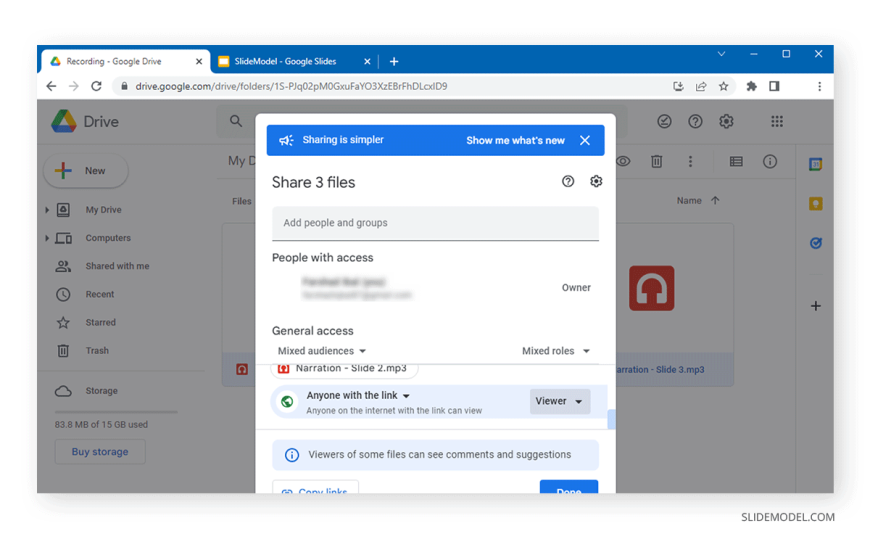Switch to list layout view
This screenshot has height=539, width=870.
click(x=736, y=162)
